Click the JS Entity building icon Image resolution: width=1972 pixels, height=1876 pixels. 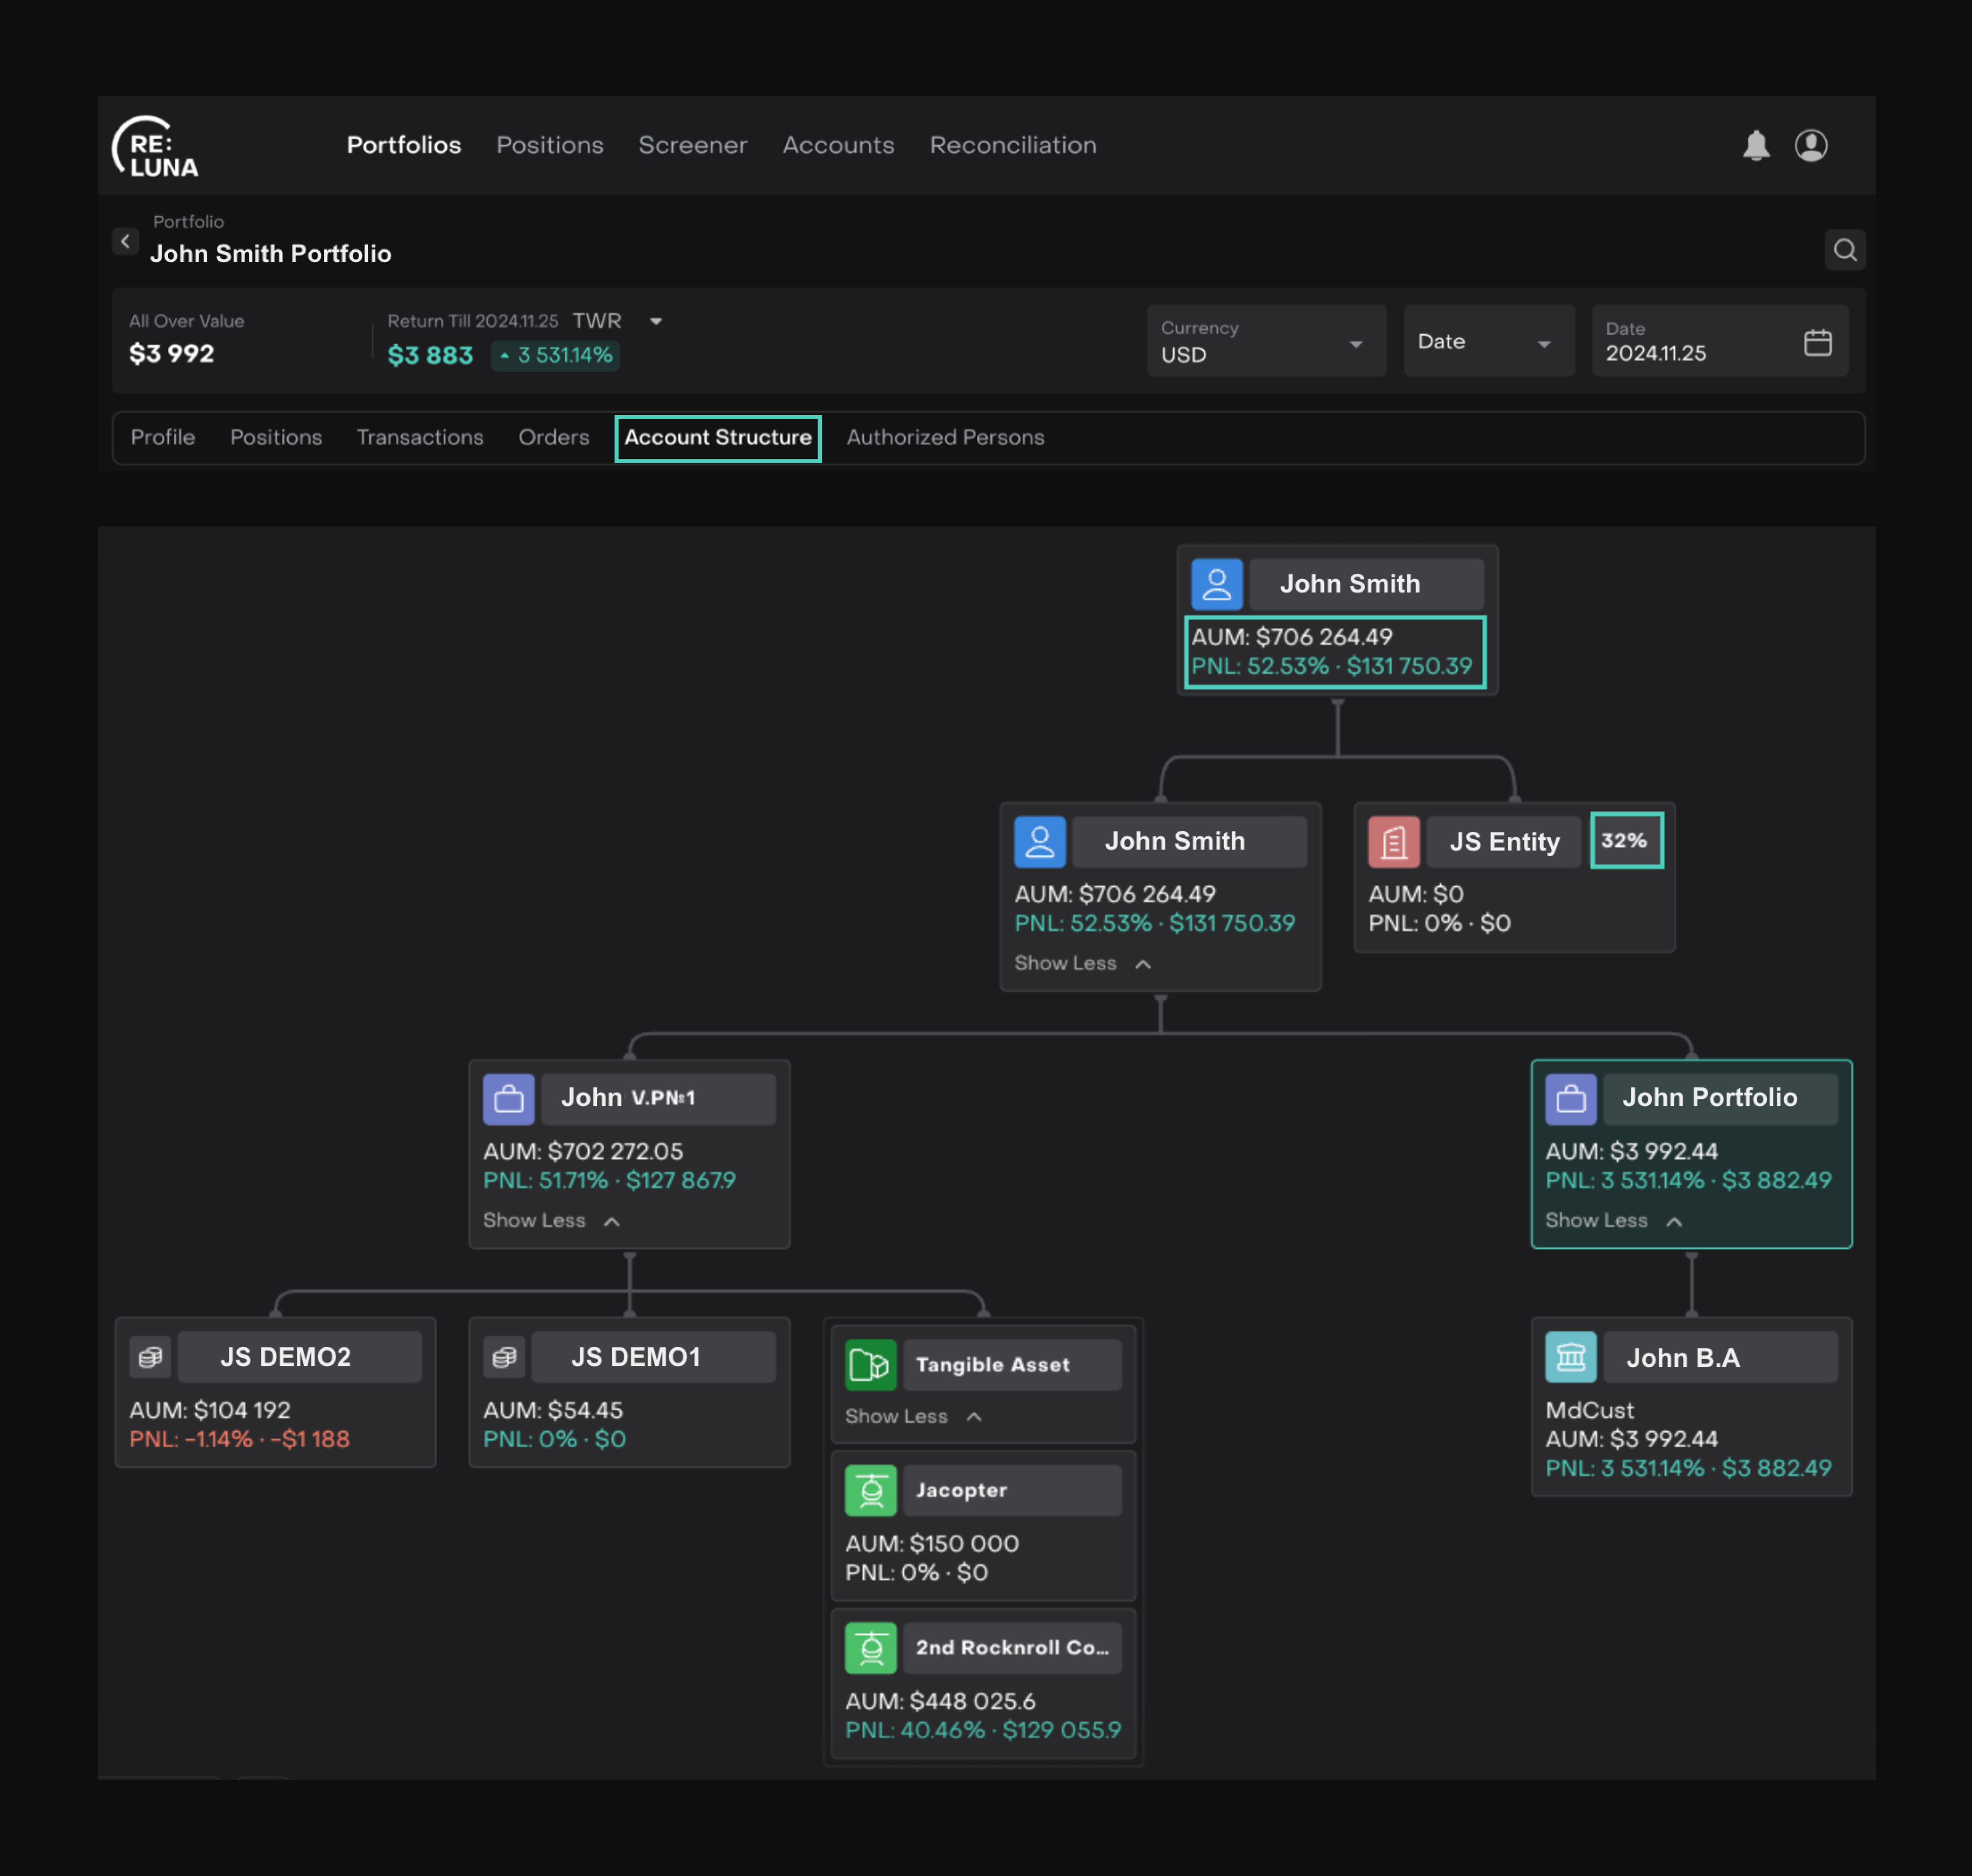(x=1393, y=842)
